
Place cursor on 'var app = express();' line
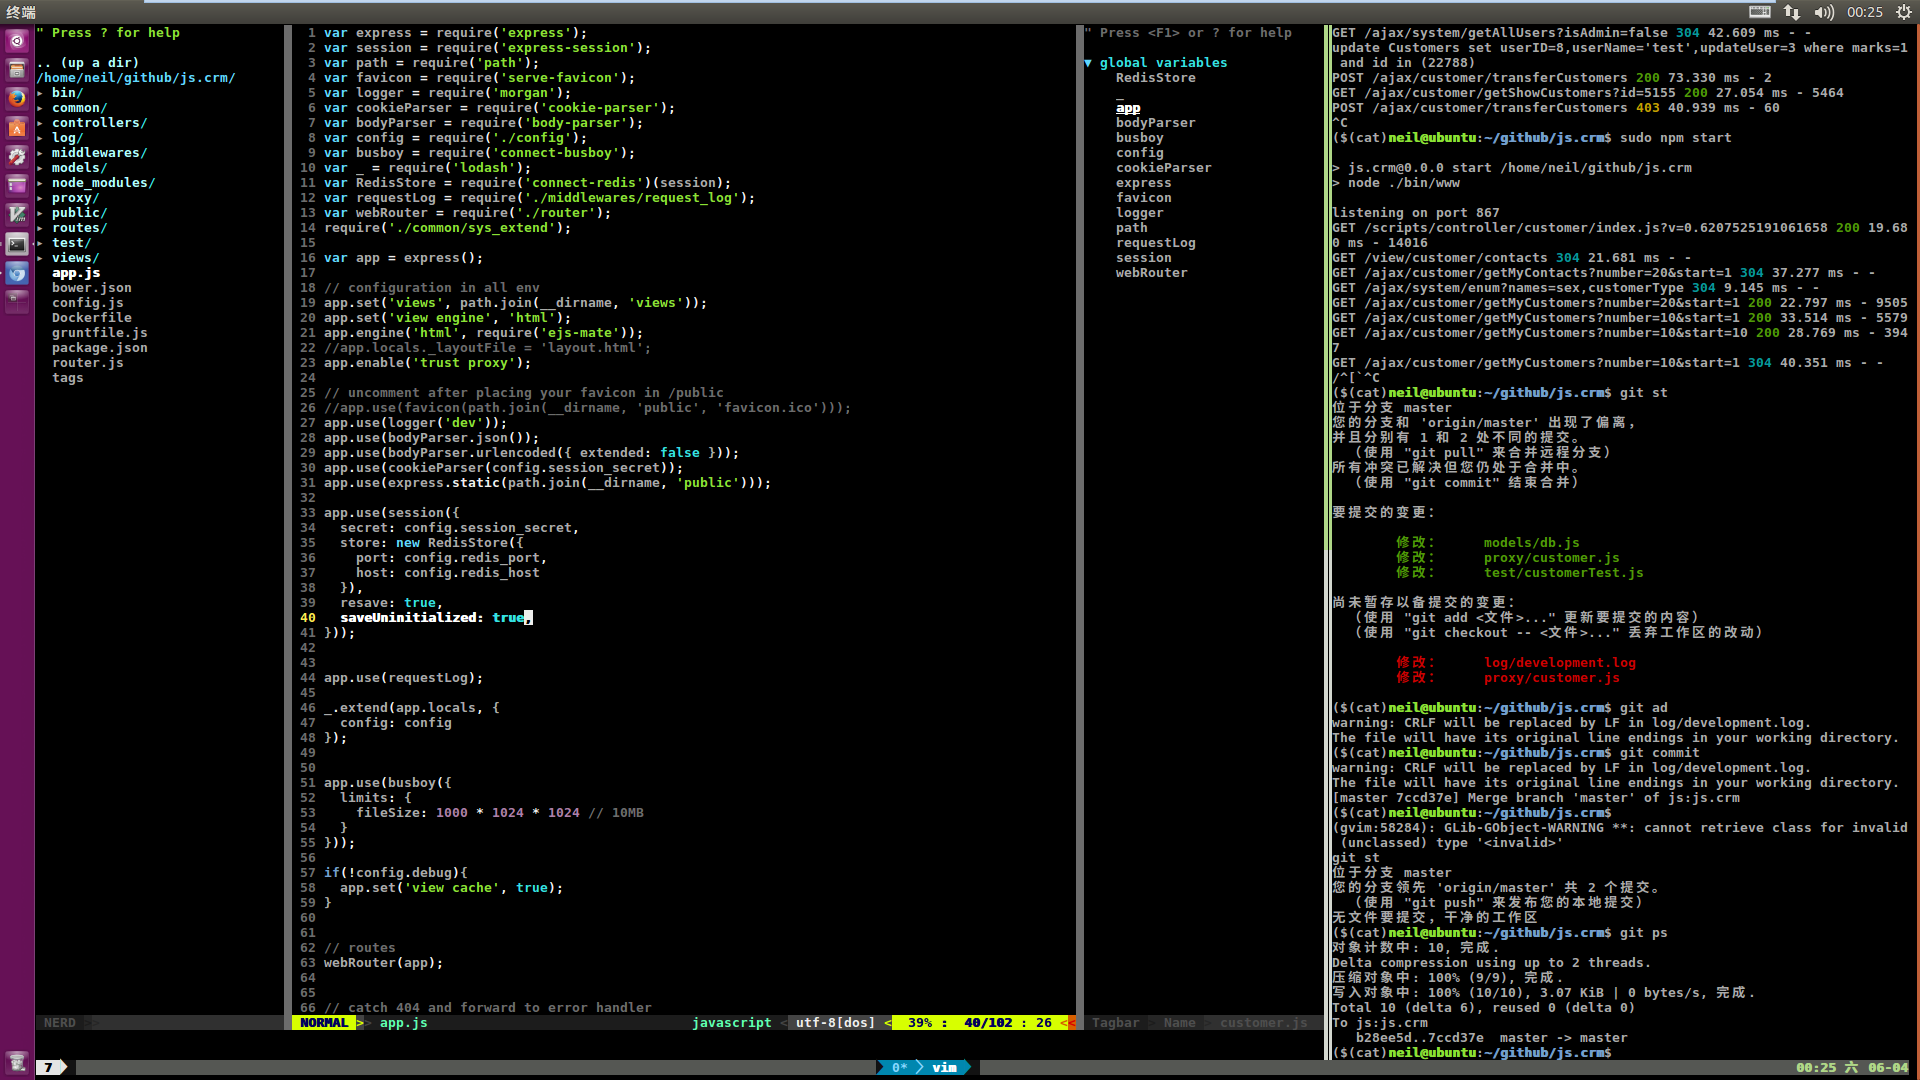click(x=403, y=258)
